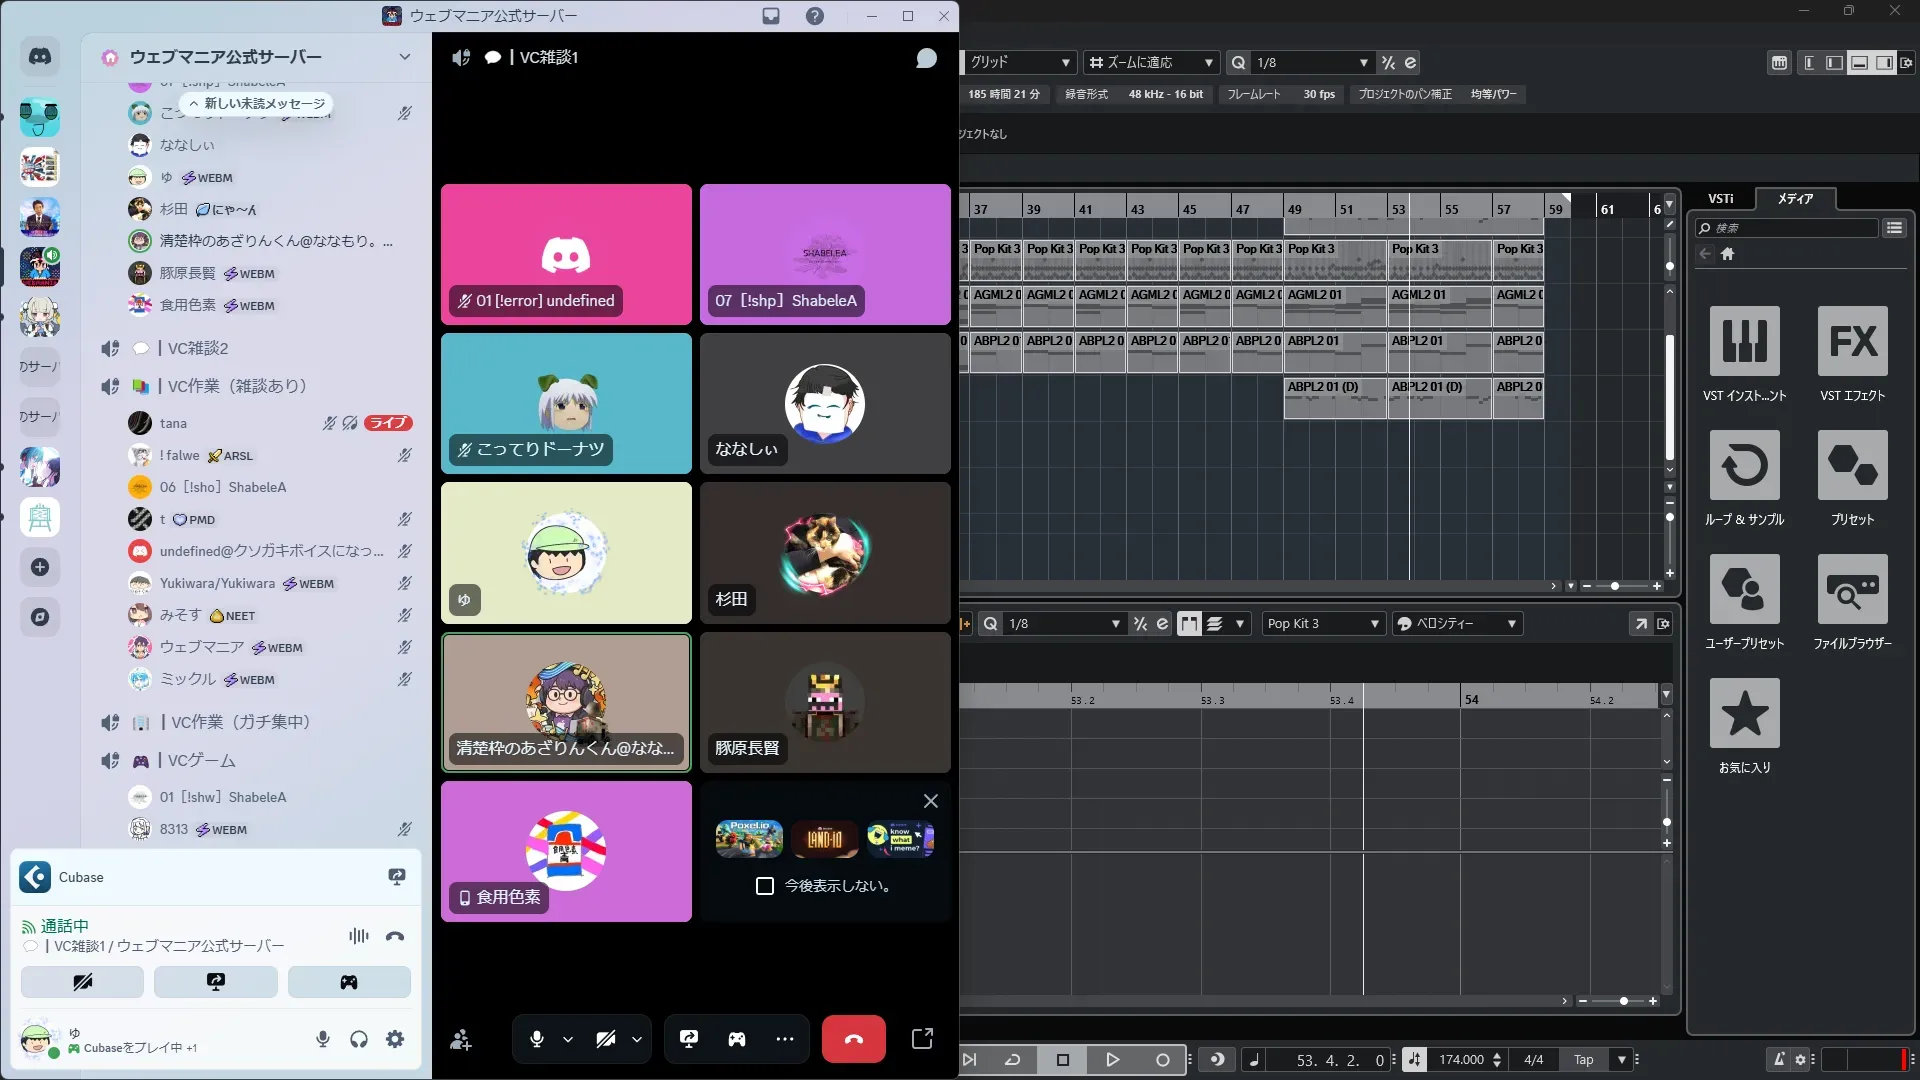Screen dimensions: 1920x1080
Task: Open the Loops & Samples tile
Action: coord(1744,466)
